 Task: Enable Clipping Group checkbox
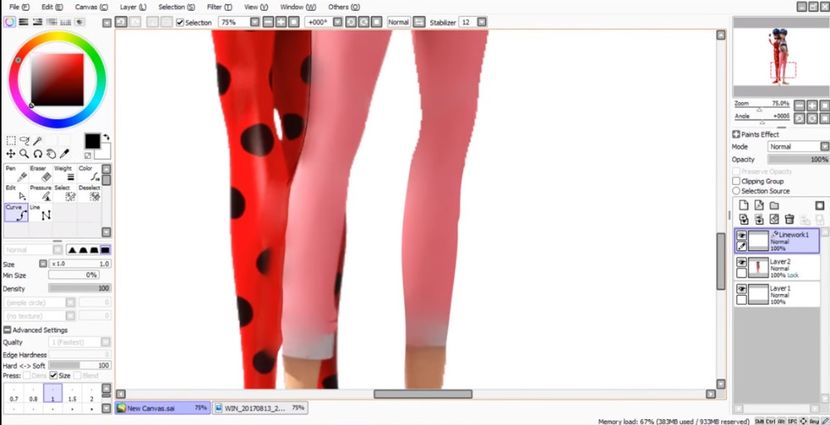[736, 181]
